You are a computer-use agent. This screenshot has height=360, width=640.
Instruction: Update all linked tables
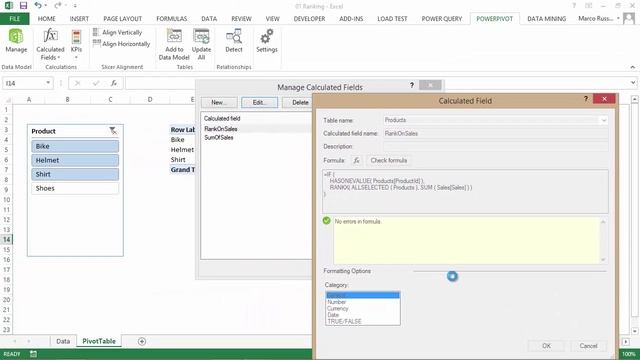click(x=201, y=44)
